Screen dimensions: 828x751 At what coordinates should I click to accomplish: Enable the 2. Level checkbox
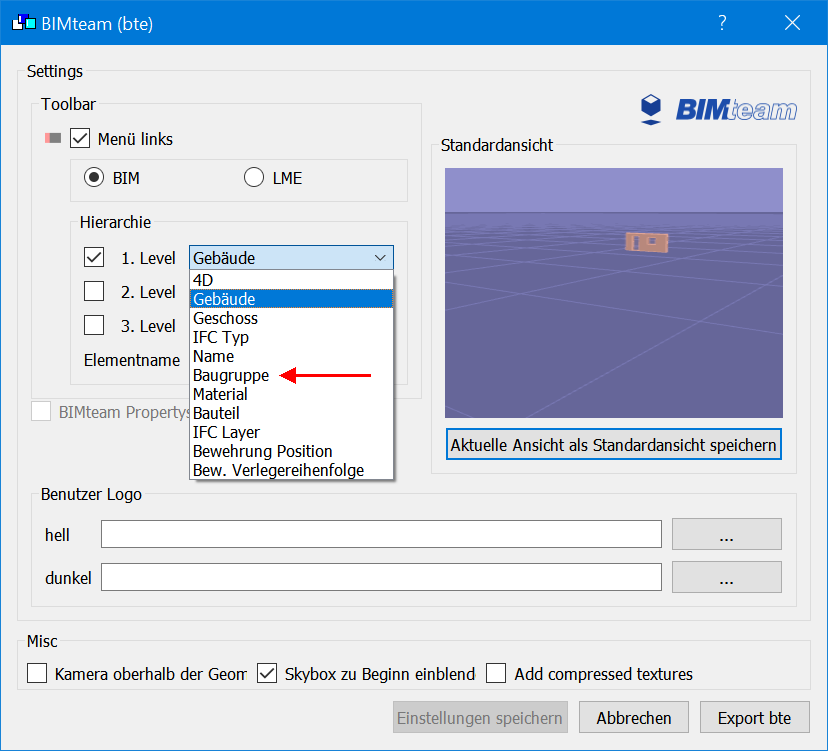94,291
